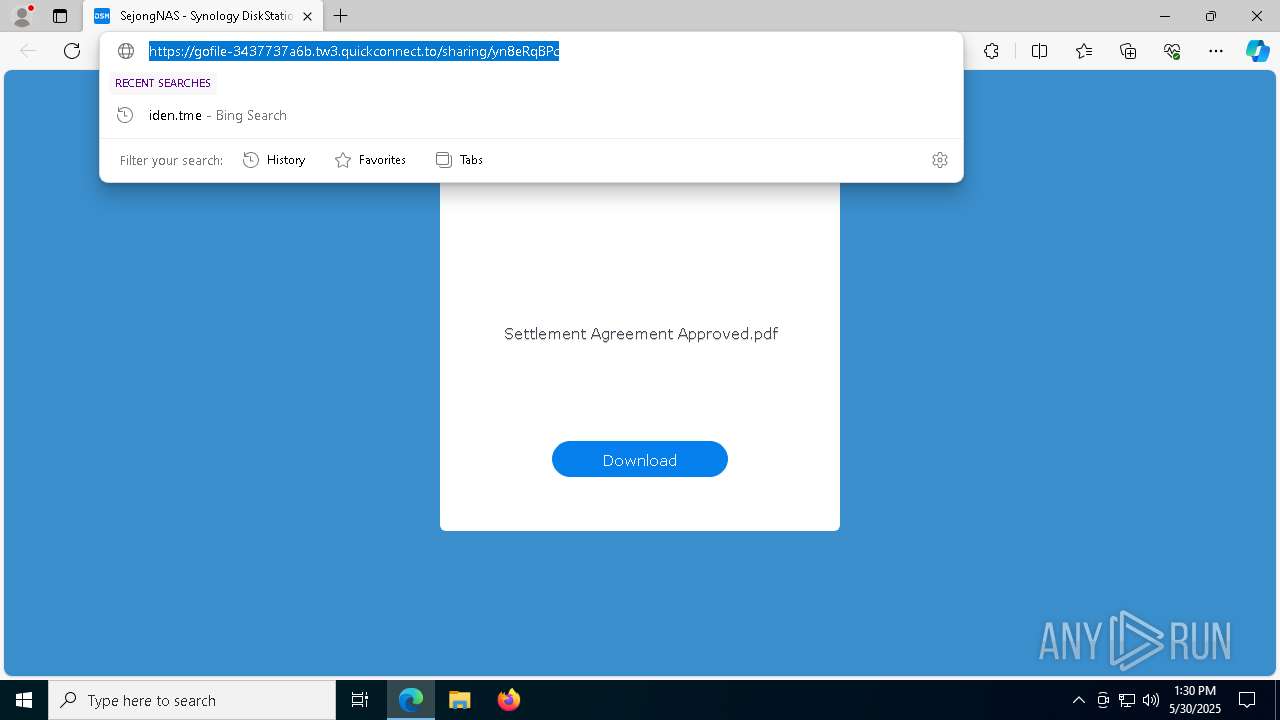Image resolution: width=1280 pixels, height=720 pixels.
Task: Select the iden.tme recent search suggestion
Action: 531,115
